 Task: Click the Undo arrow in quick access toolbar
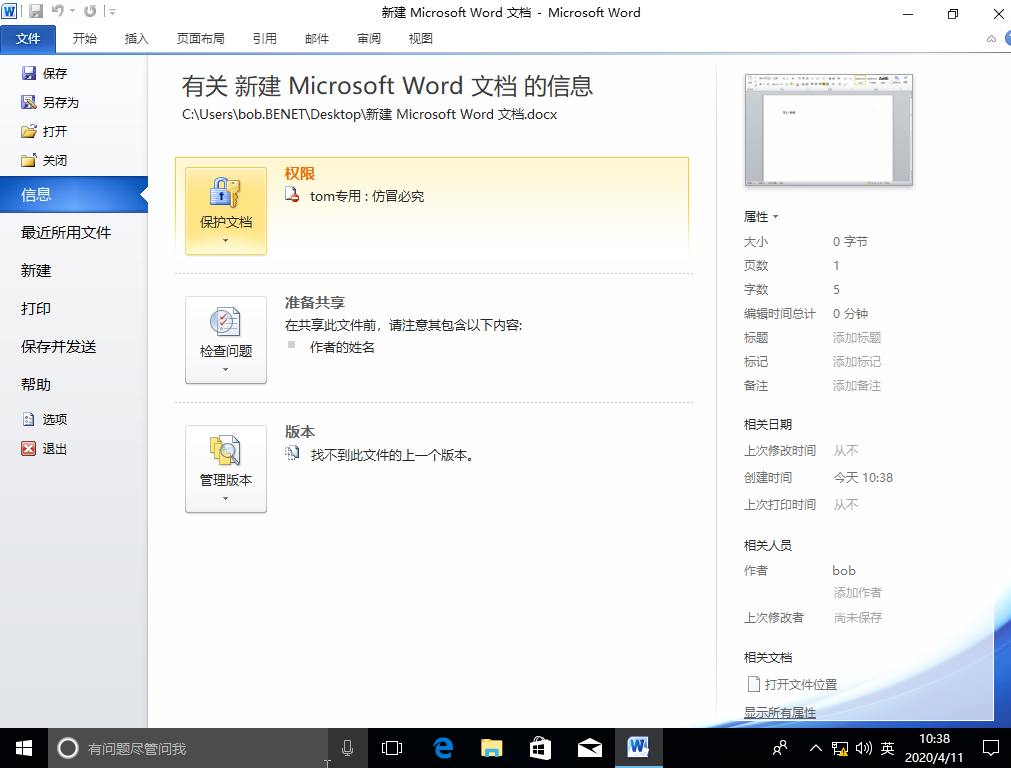(57, 11)
